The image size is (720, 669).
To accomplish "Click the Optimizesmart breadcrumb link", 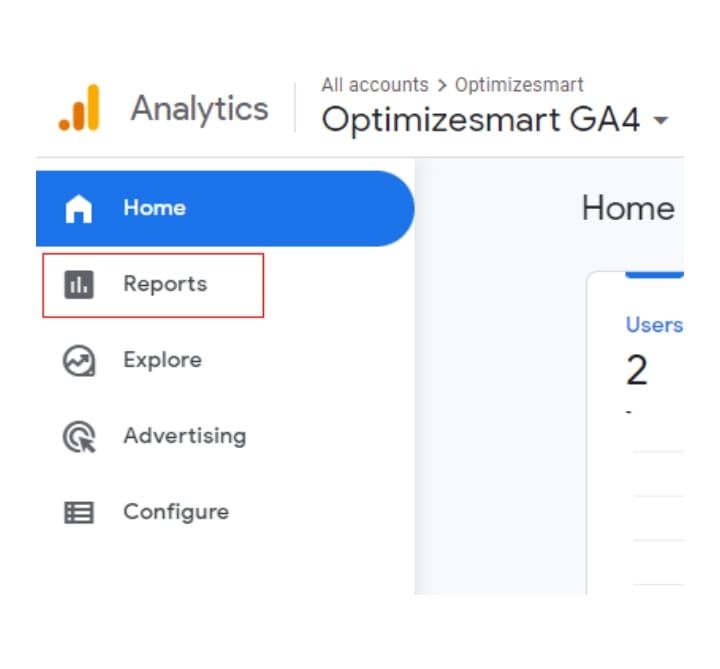I will [x=519, y=85].
